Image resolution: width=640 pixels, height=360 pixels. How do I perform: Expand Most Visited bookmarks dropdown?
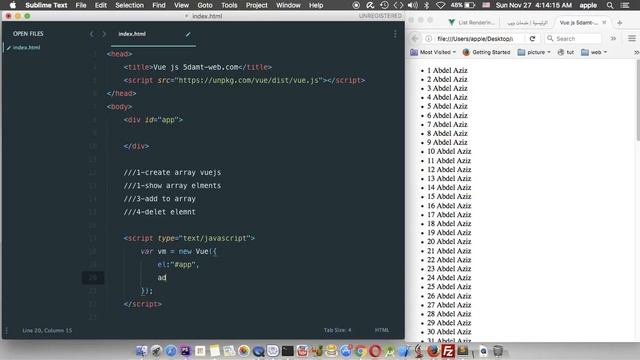(433, 52)
